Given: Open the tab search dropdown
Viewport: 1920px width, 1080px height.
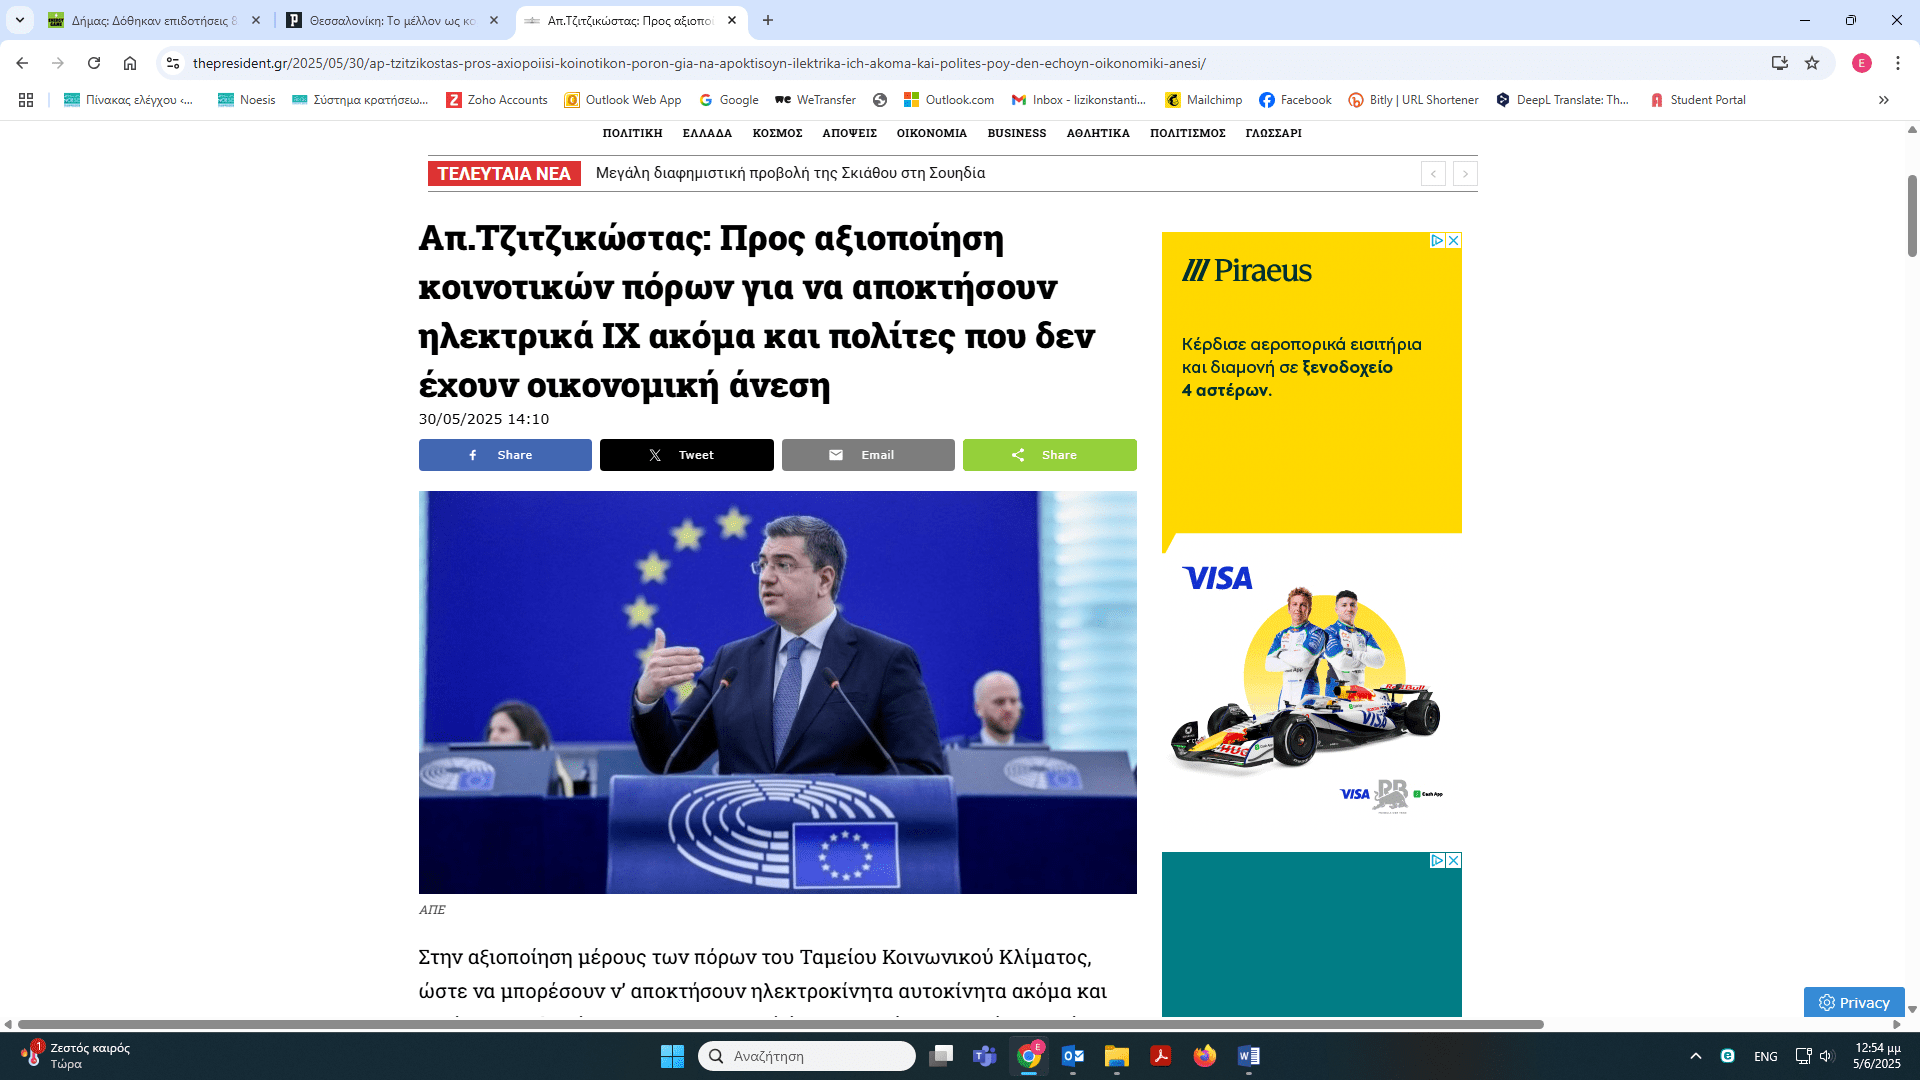Looking at the screenshot, I should click(x=19, y=20).
